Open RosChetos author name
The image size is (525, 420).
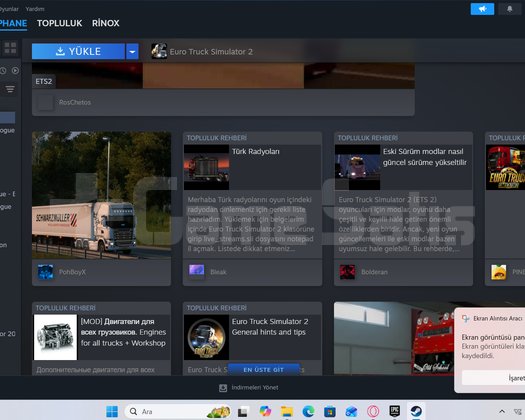pos(75,102)
